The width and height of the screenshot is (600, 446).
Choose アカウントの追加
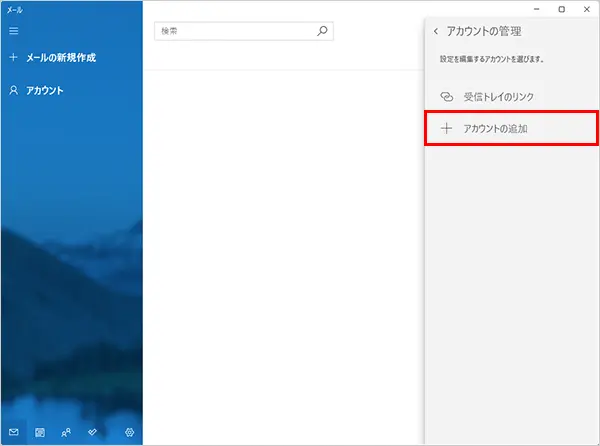click(512, 129)
